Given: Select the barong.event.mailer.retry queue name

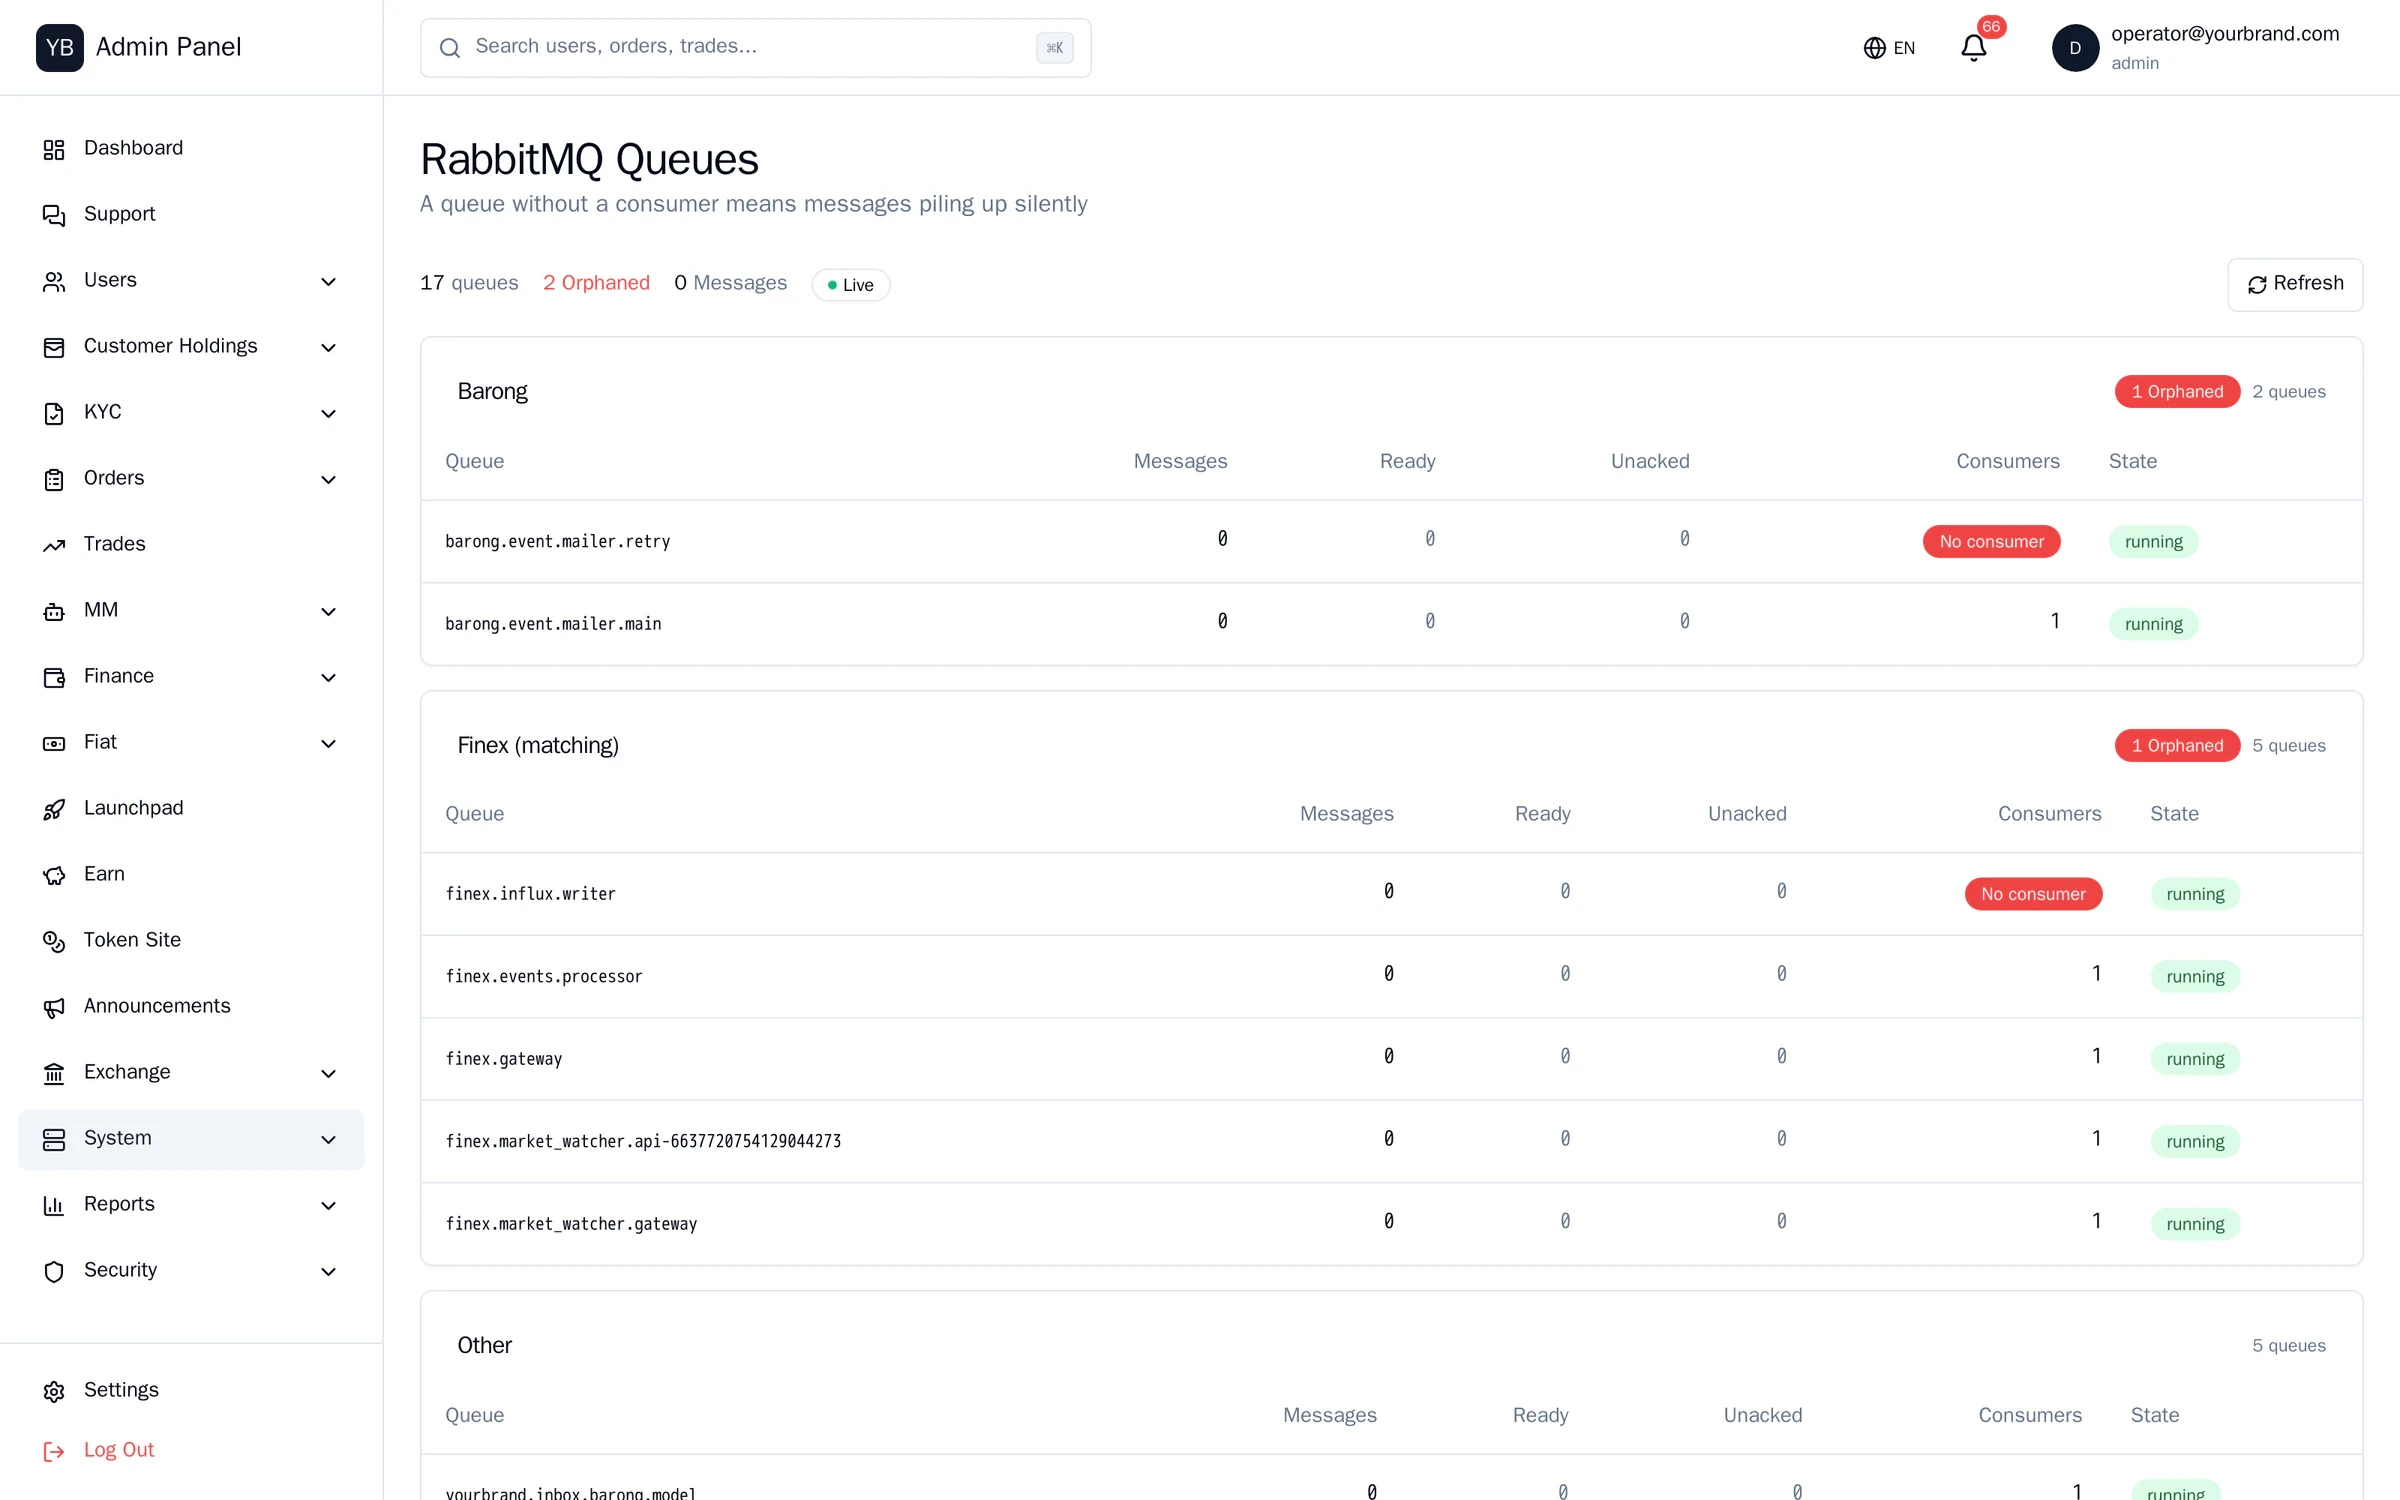Looking at the screenshot, I should click(x=557, y=541).
